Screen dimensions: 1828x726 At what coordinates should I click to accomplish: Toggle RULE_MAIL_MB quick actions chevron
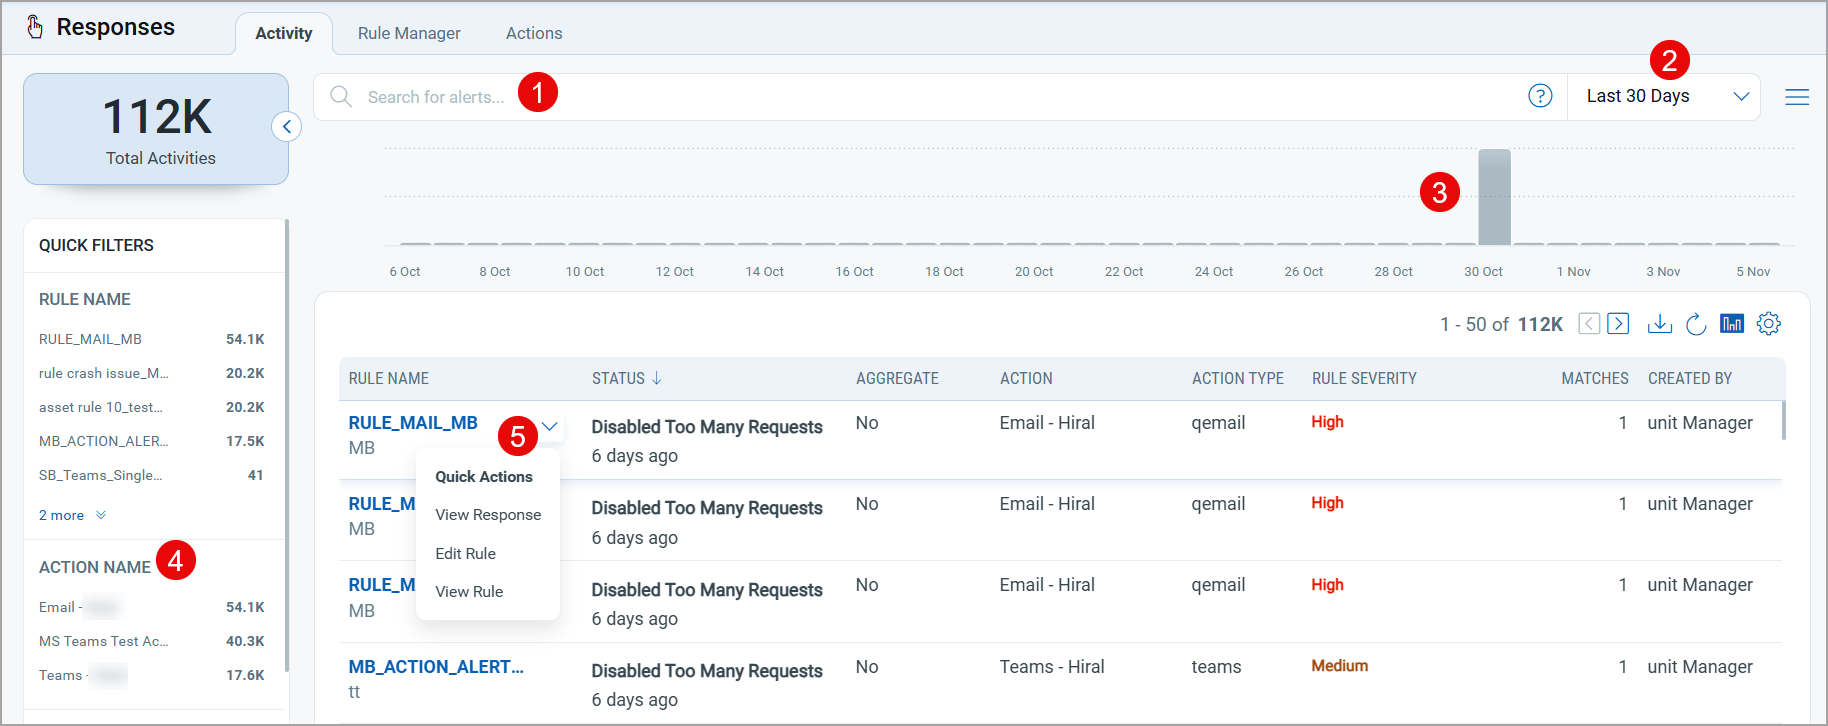point(550,427)
